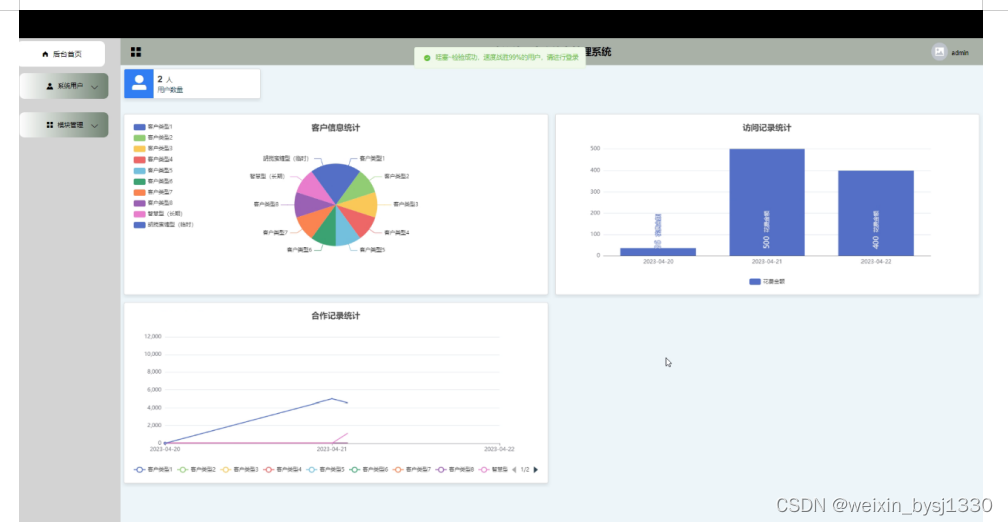Toggle 客户类型5 light-blue legend entry in pie chart
The image size is (1008, 525).
click(153, 170)
